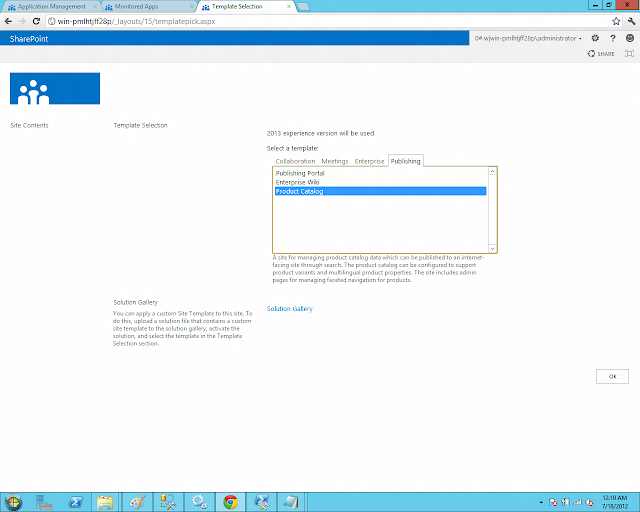This screenshot has height=512, width=640.
Task: Click the smiley feedback icon
Action: click(630, 38)
